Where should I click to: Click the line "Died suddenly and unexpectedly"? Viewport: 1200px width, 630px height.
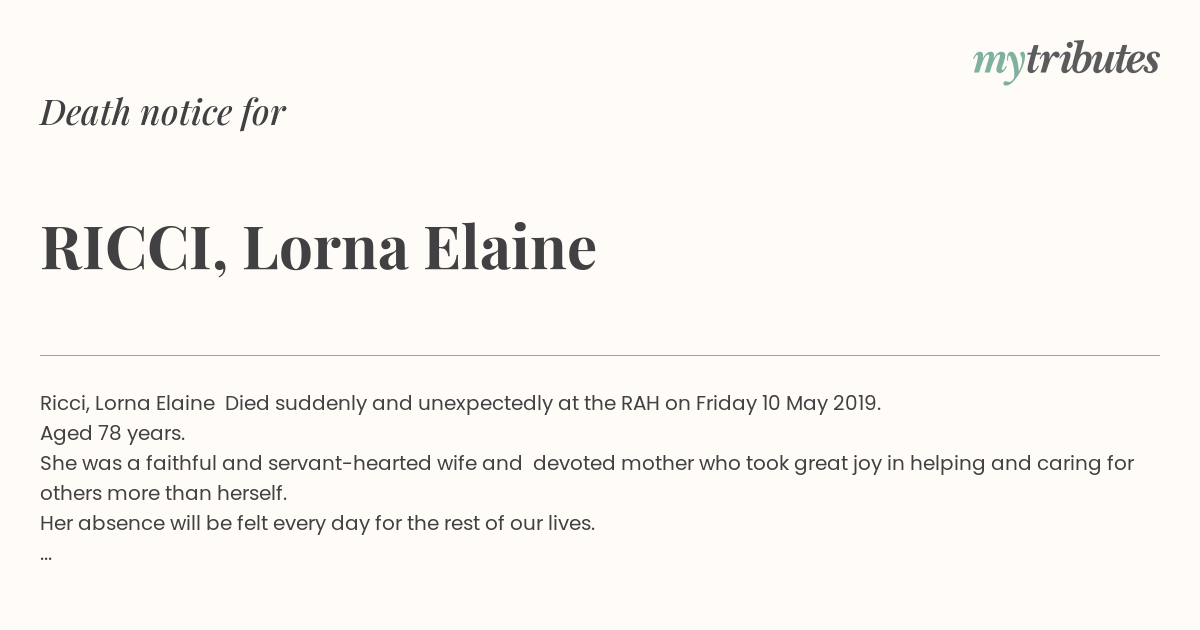pyautogui.click(x=387, y=404)
